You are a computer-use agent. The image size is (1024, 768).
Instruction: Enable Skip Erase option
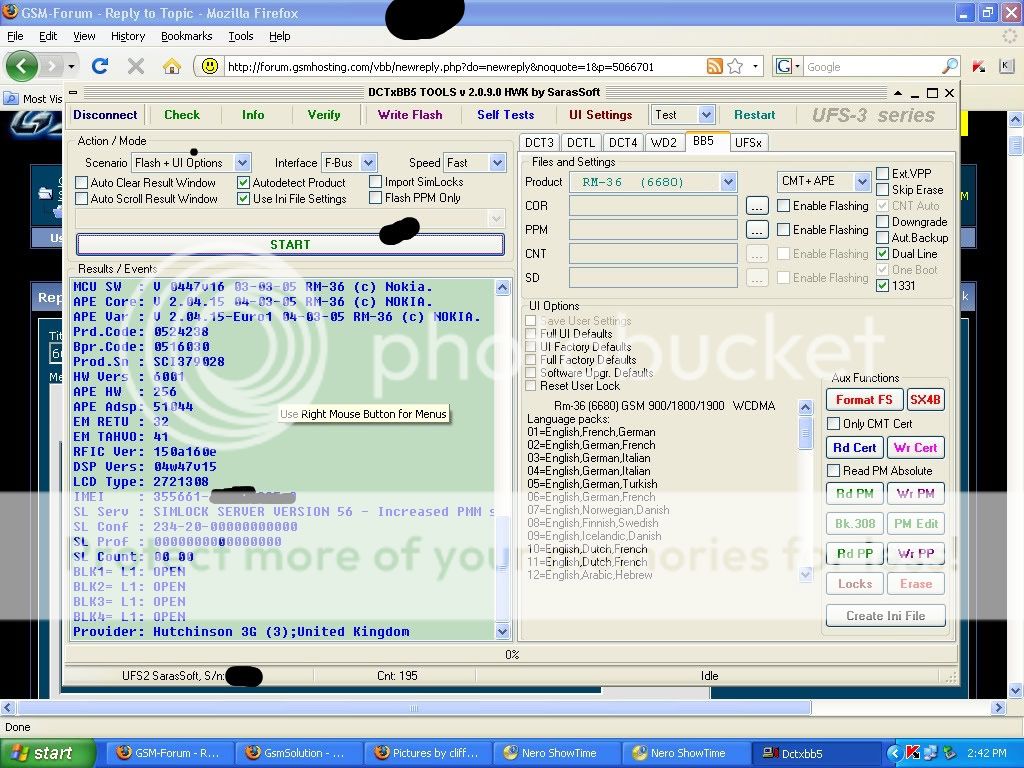pos(882,190)
